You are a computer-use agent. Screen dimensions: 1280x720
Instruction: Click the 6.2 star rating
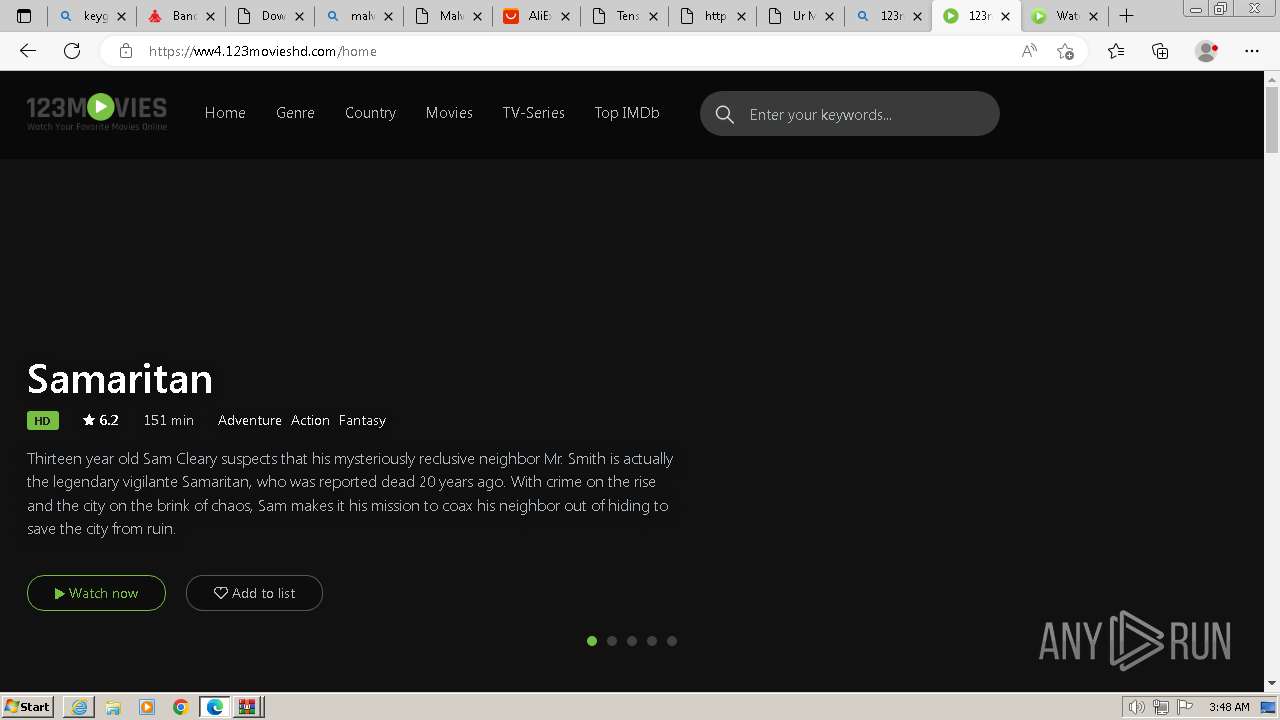pos(100,420)
